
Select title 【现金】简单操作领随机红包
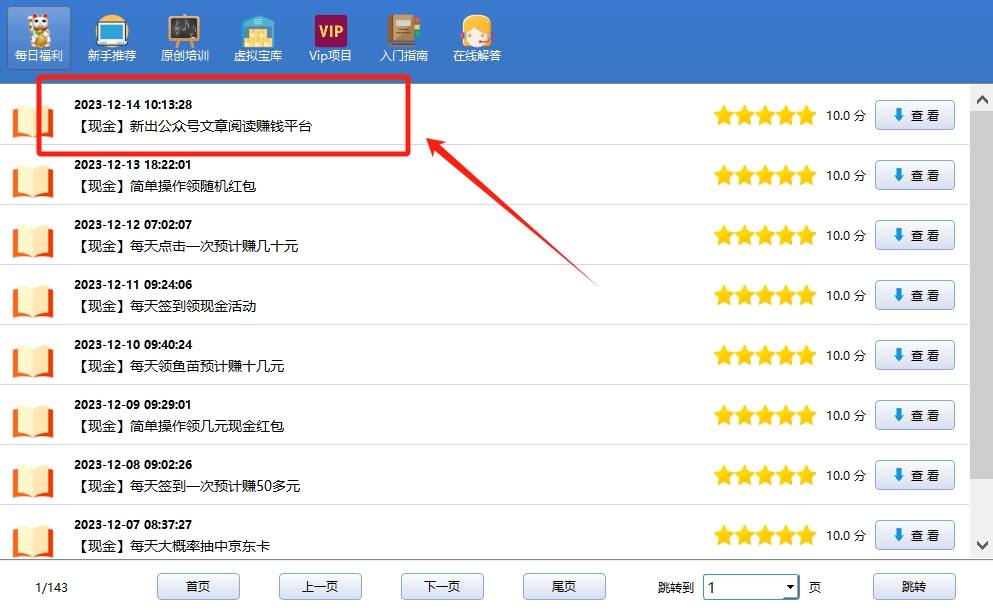click(165, 186)
